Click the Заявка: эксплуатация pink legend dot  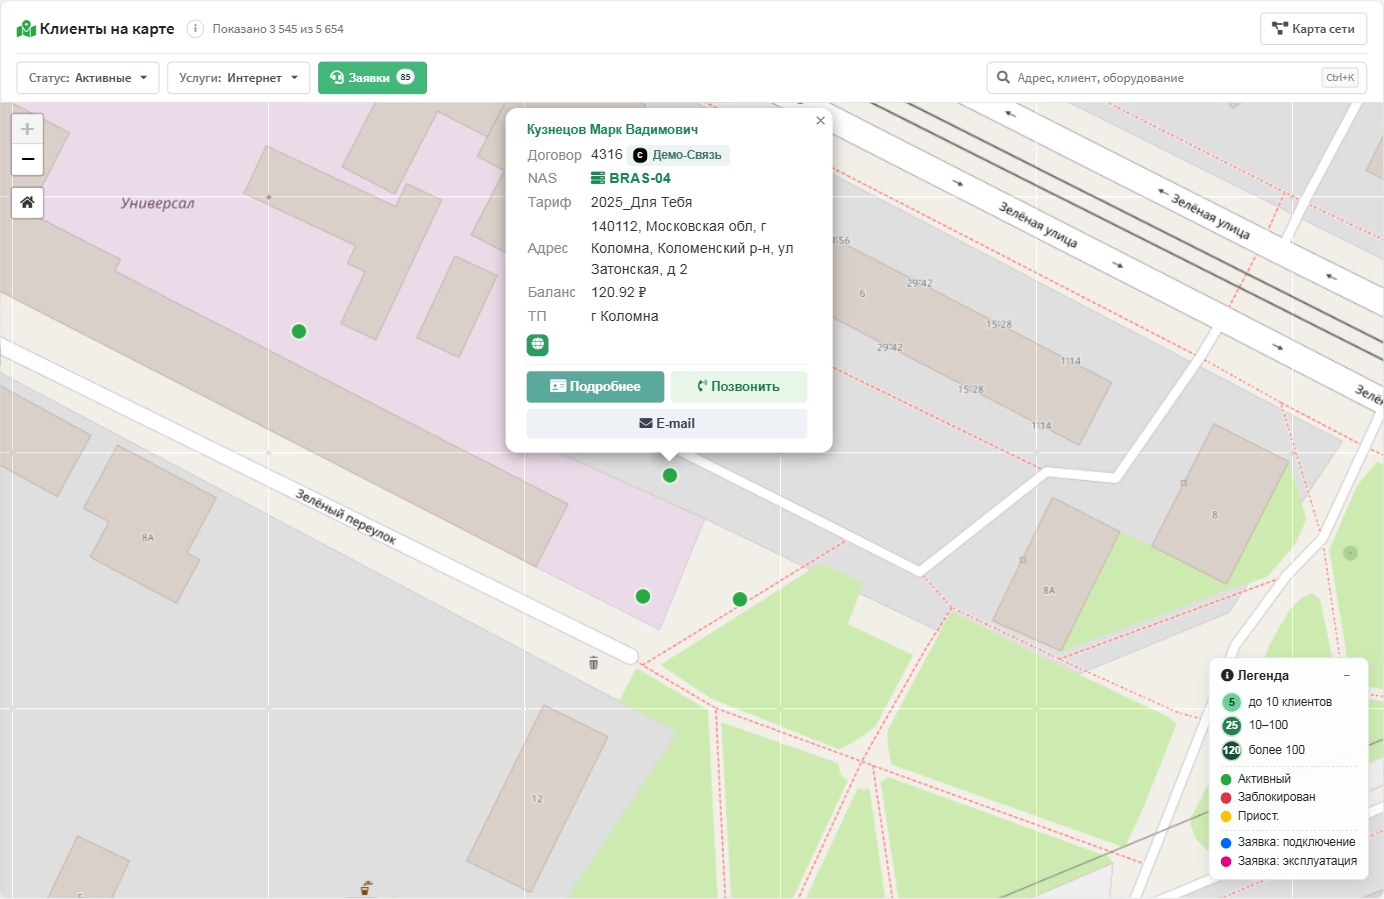pos(1226,862)
